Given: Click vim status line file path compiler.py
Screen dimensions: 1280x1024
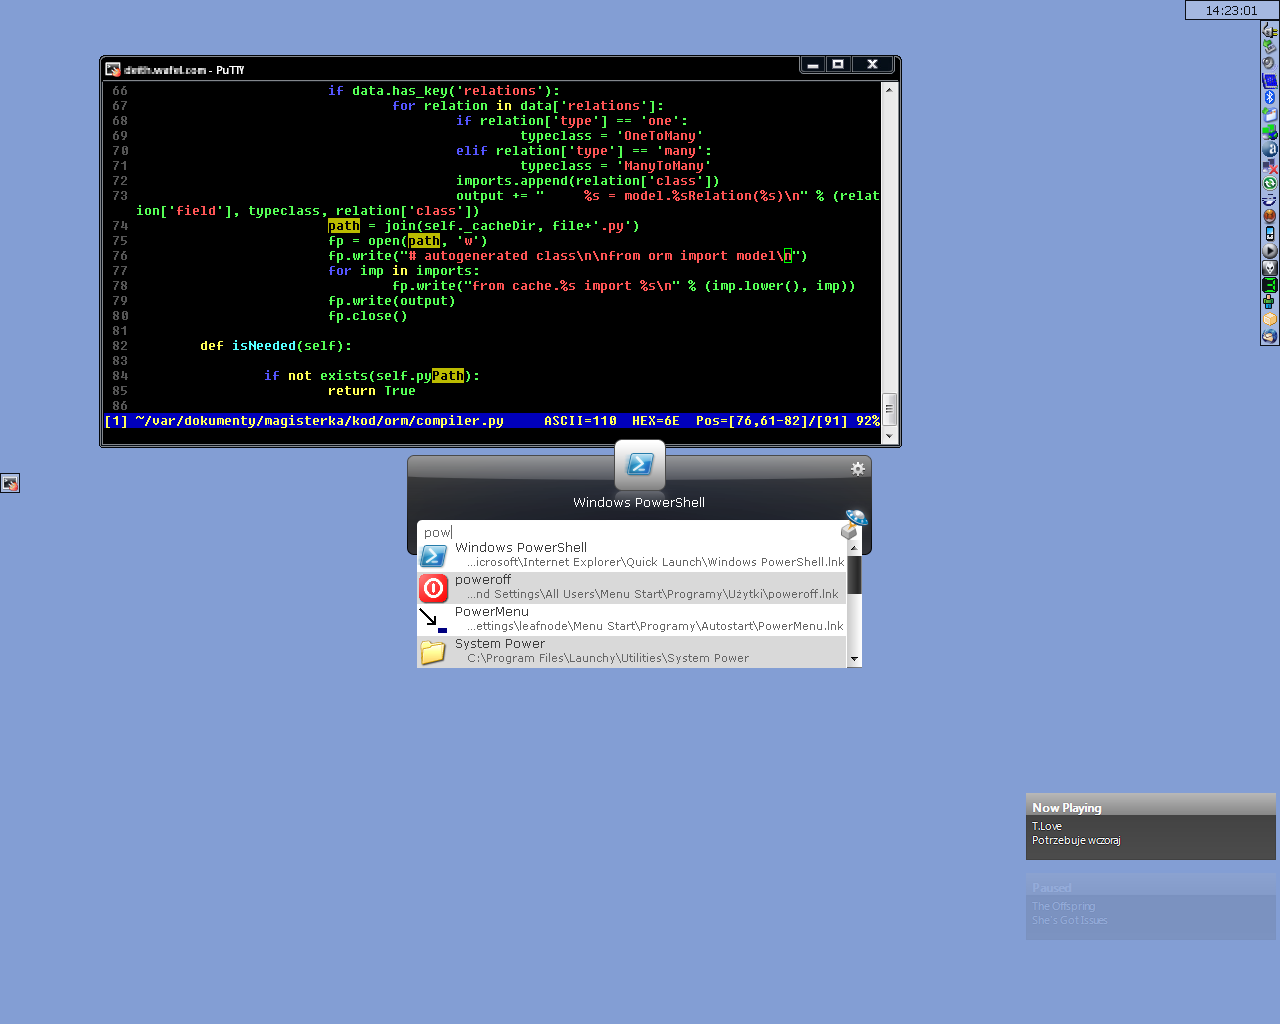Looking at the screenshot, I should 320,421.
